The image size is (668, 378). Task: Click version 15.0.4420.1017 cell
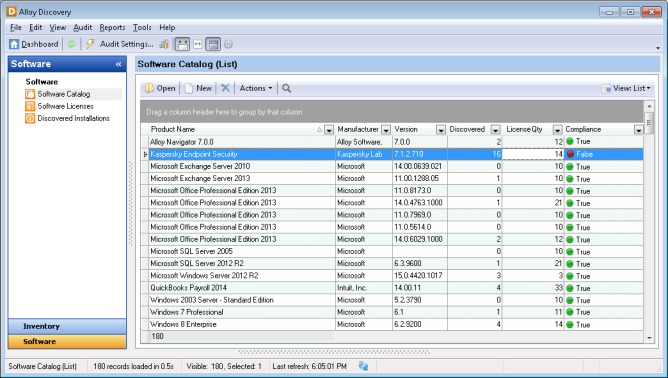pos(420,276)
